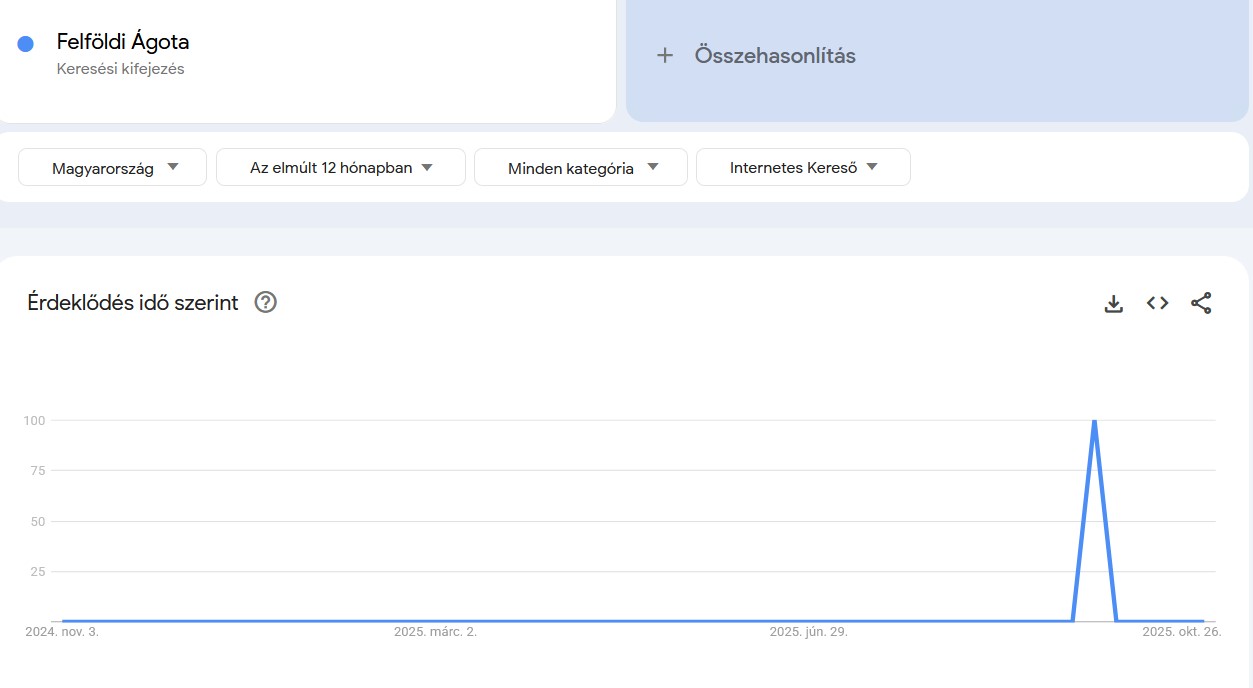
Task: Open the 'Internetes Kereső' search type dropdown
Action: click(x=803, y=167)
